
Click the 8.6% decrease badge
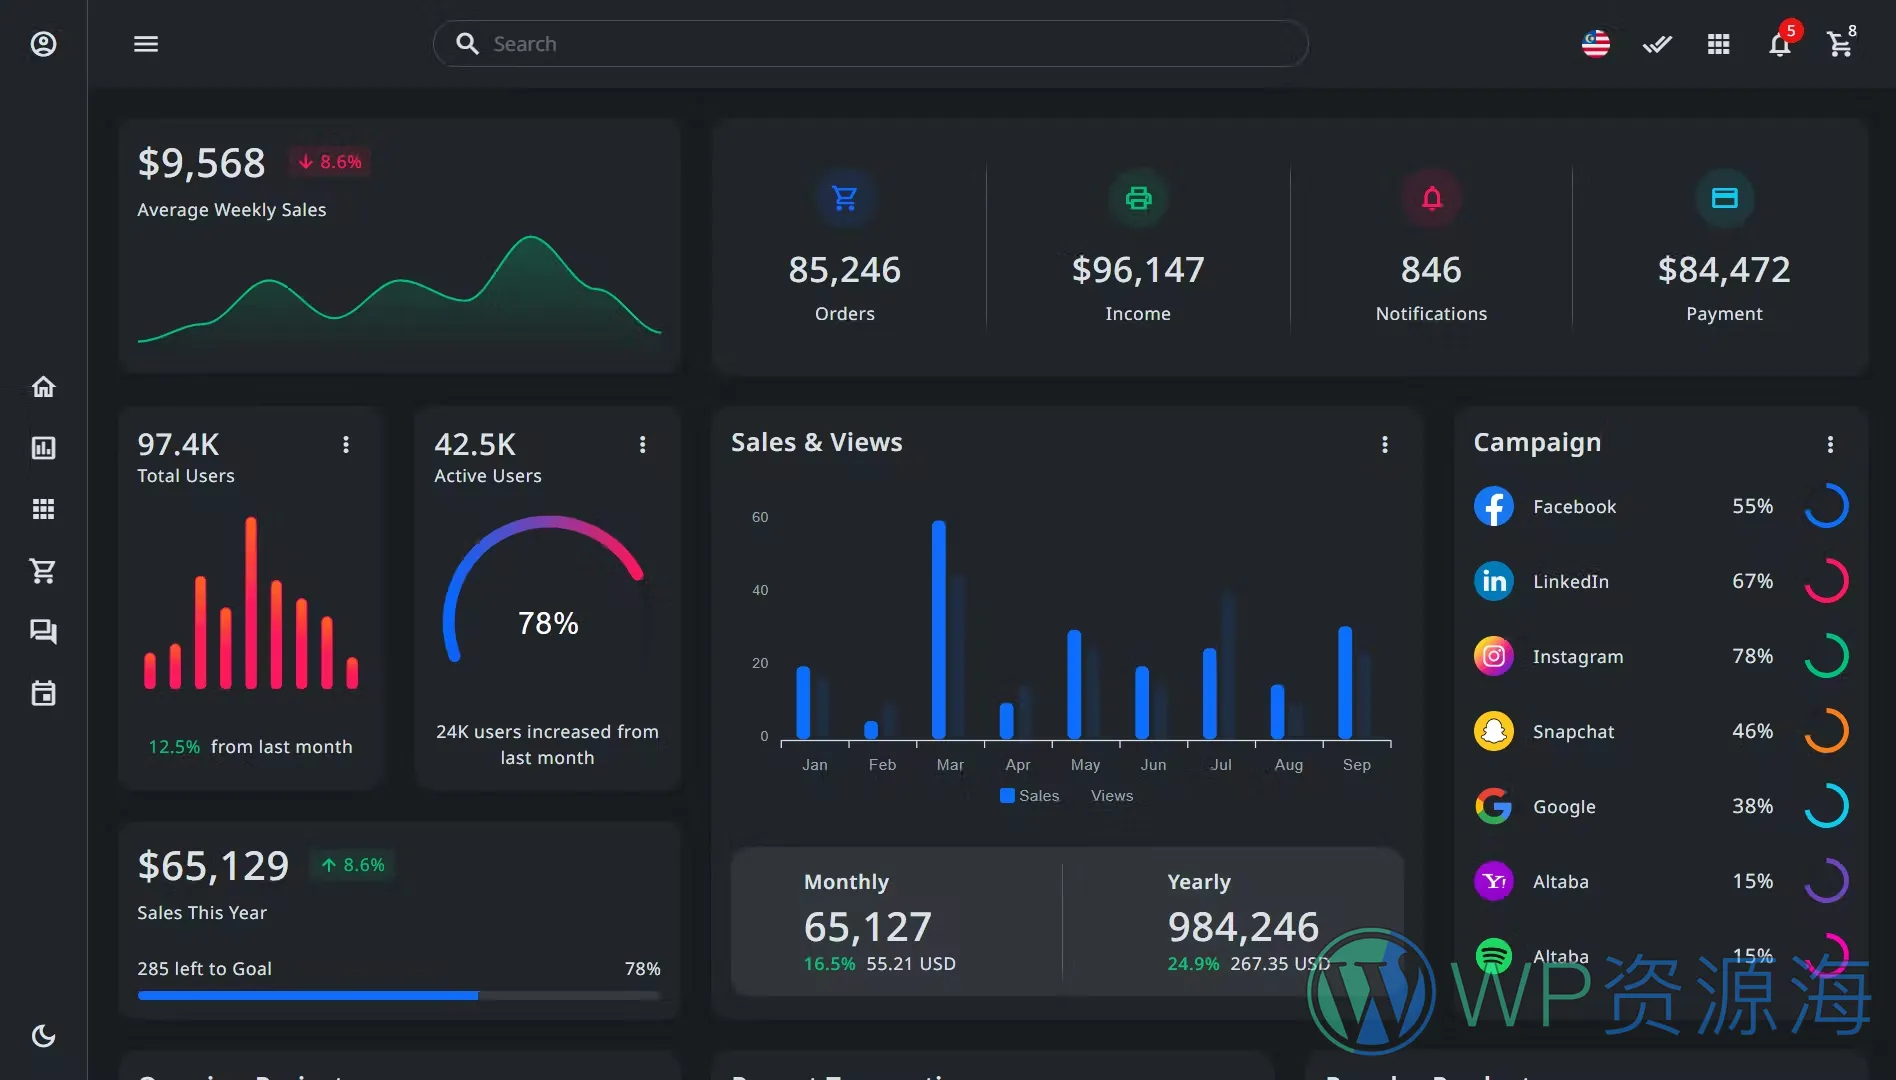tap(330, 162)
